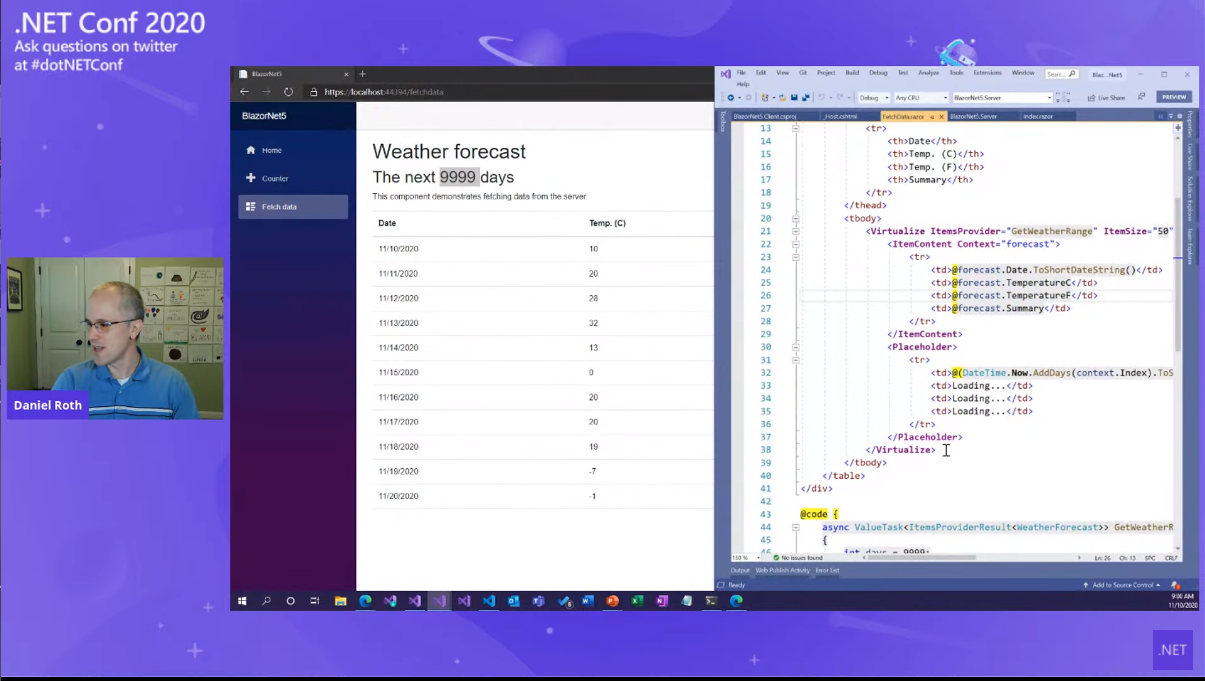The height and width of the screenshot is (681, 1205).
Task: Open the Home page in Blazor sidebar
Action: (293, 150)
